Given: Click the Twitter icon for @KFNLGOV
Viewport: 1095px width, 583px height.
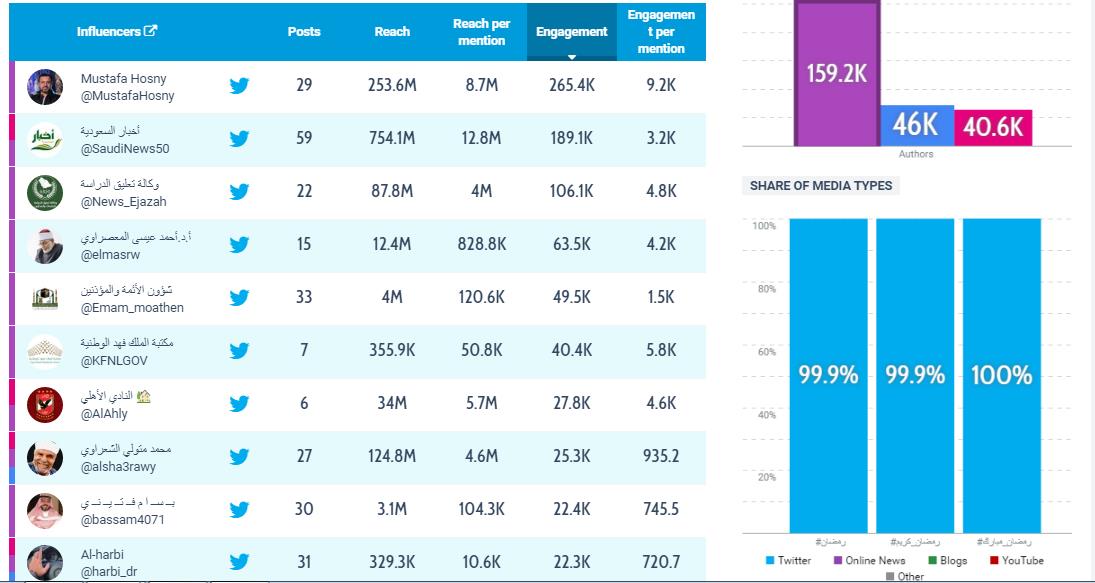Looking at the screenshot, I should click(x=239, y=351).
